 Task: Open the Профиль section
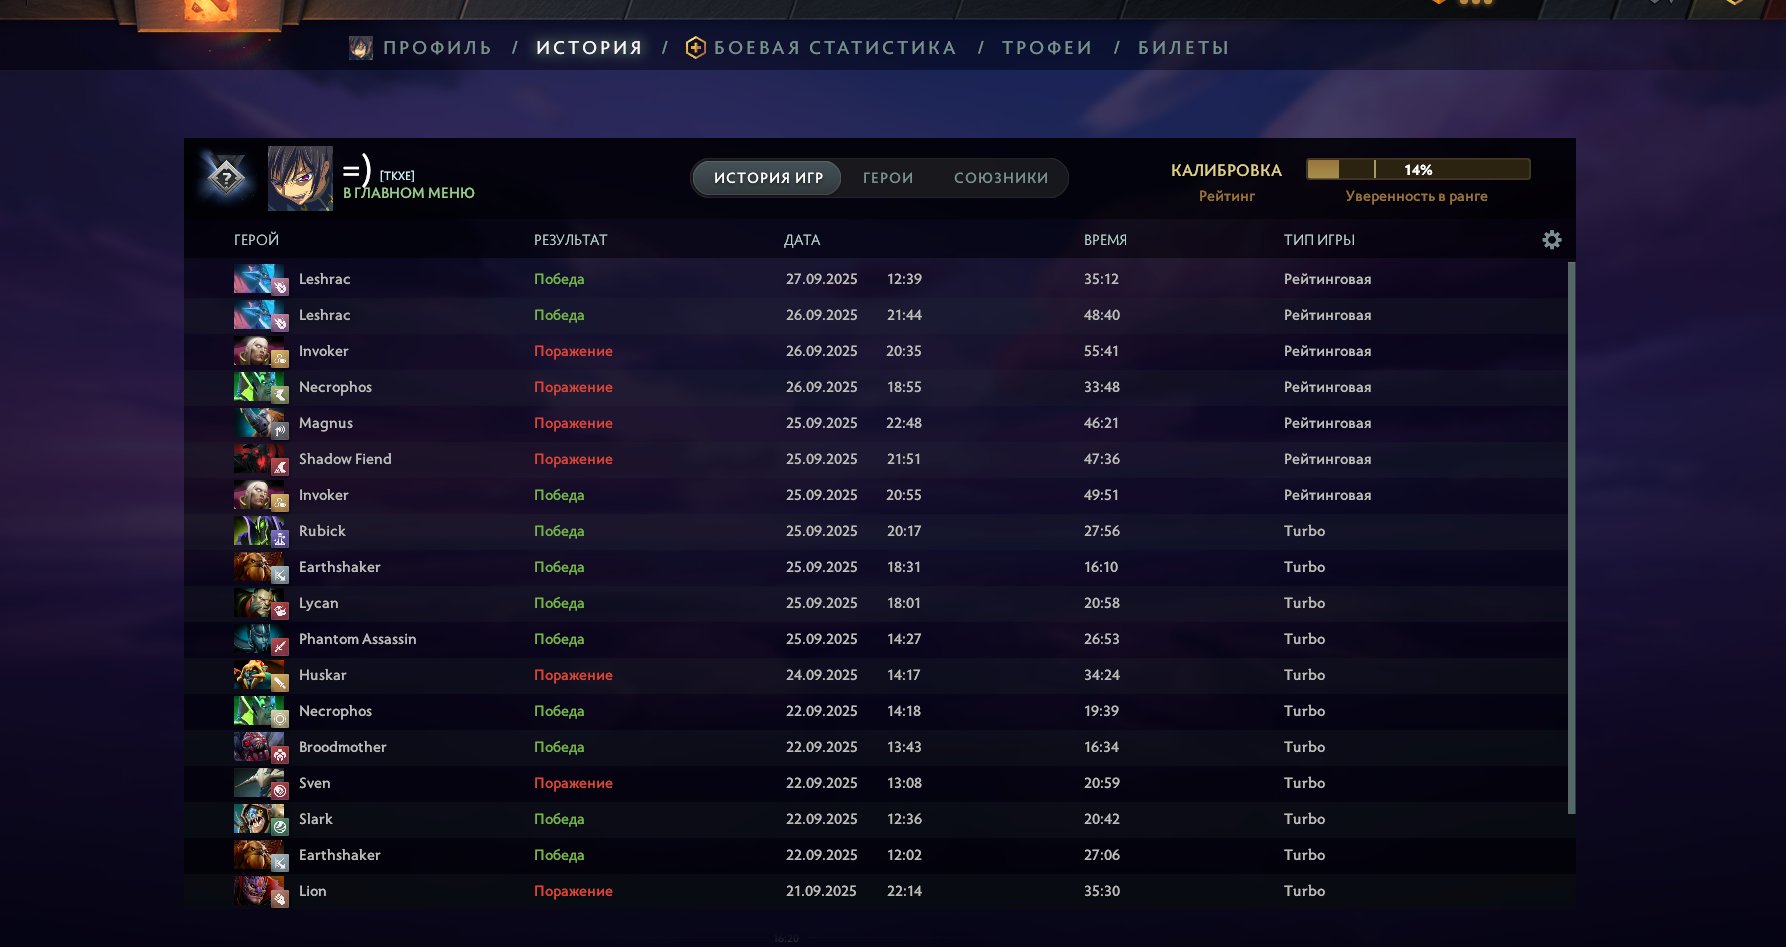point(437,48)
